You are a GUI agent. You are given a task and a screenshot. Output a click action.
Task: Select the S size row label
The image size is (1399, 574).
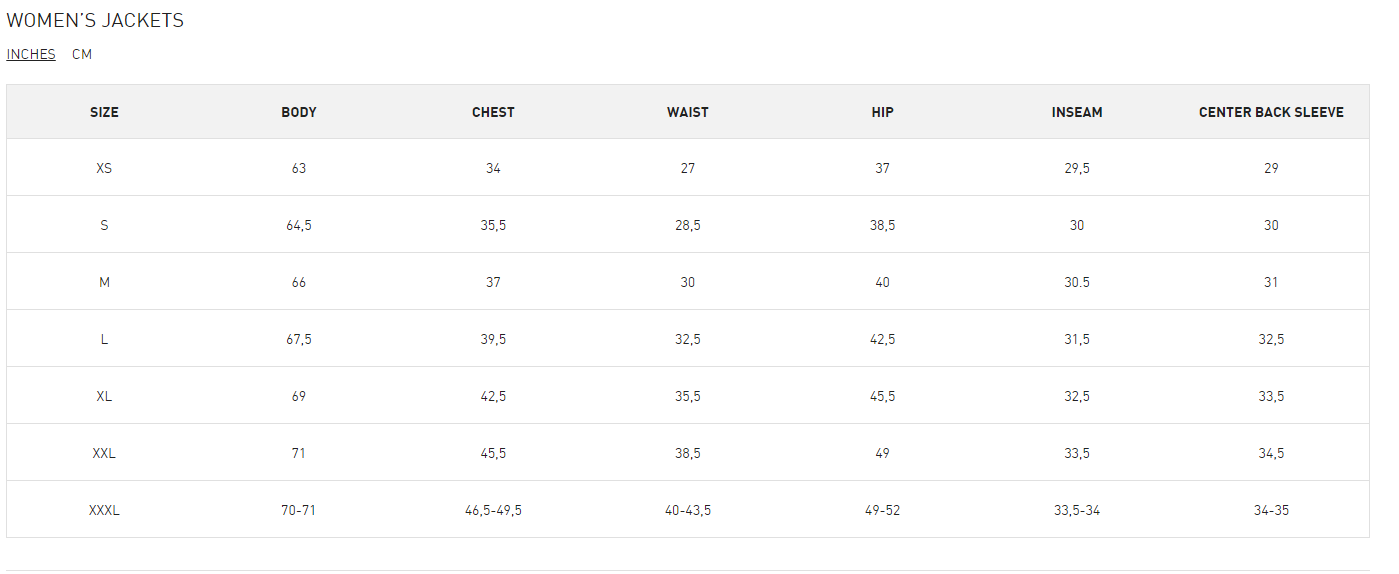point(104,225)
